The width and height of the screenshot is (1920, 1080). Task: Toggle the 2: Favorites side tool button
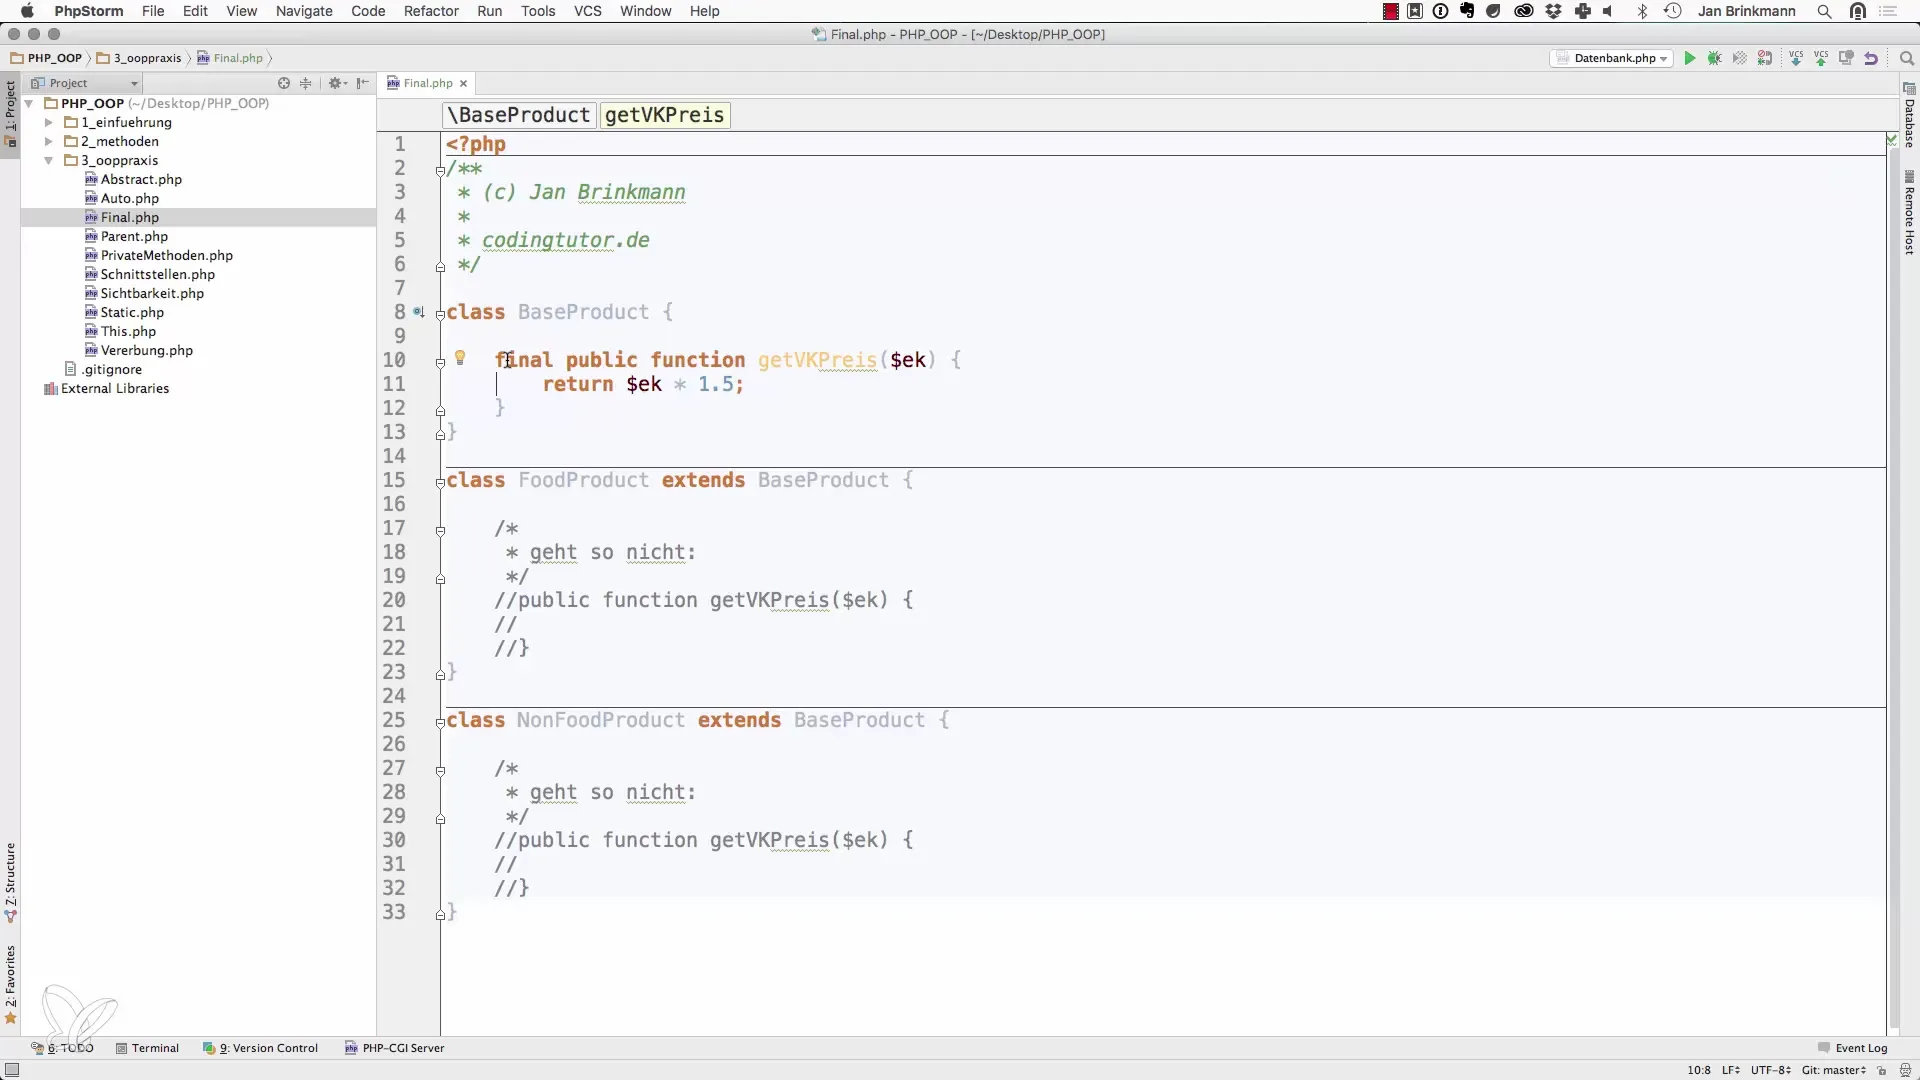10,985
